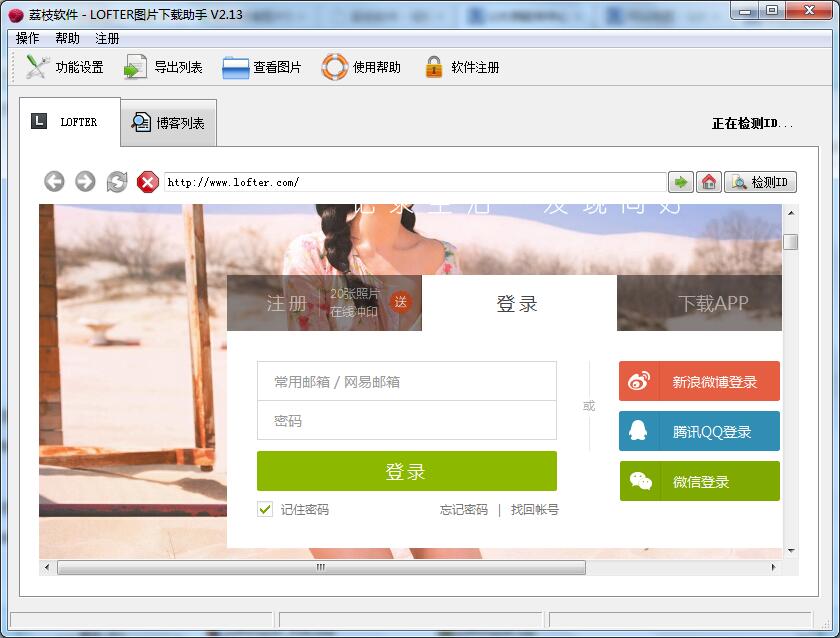Screen dimensions: 840x638
Task: Open 查看图片 image viewer
Action: click(236, 67)
